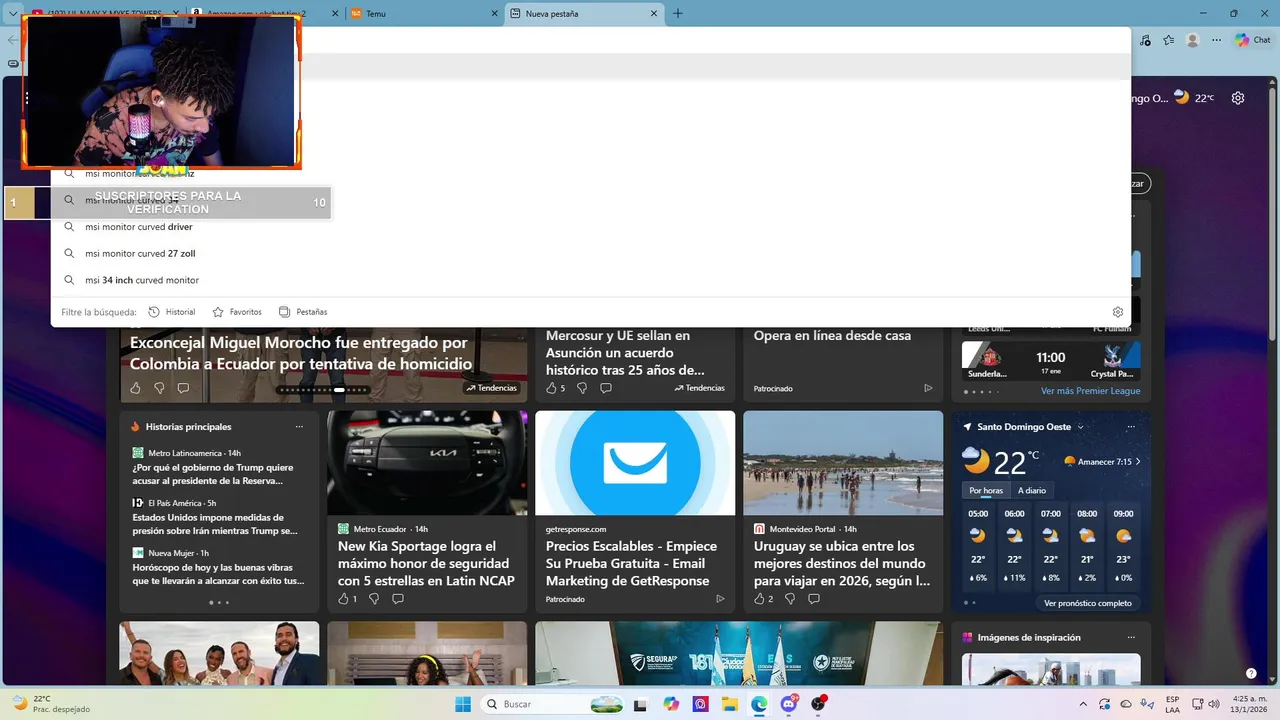Click Ver más Premier League link
The width and height of the screenshot is (1280, 720).
tap(1090, 391)
